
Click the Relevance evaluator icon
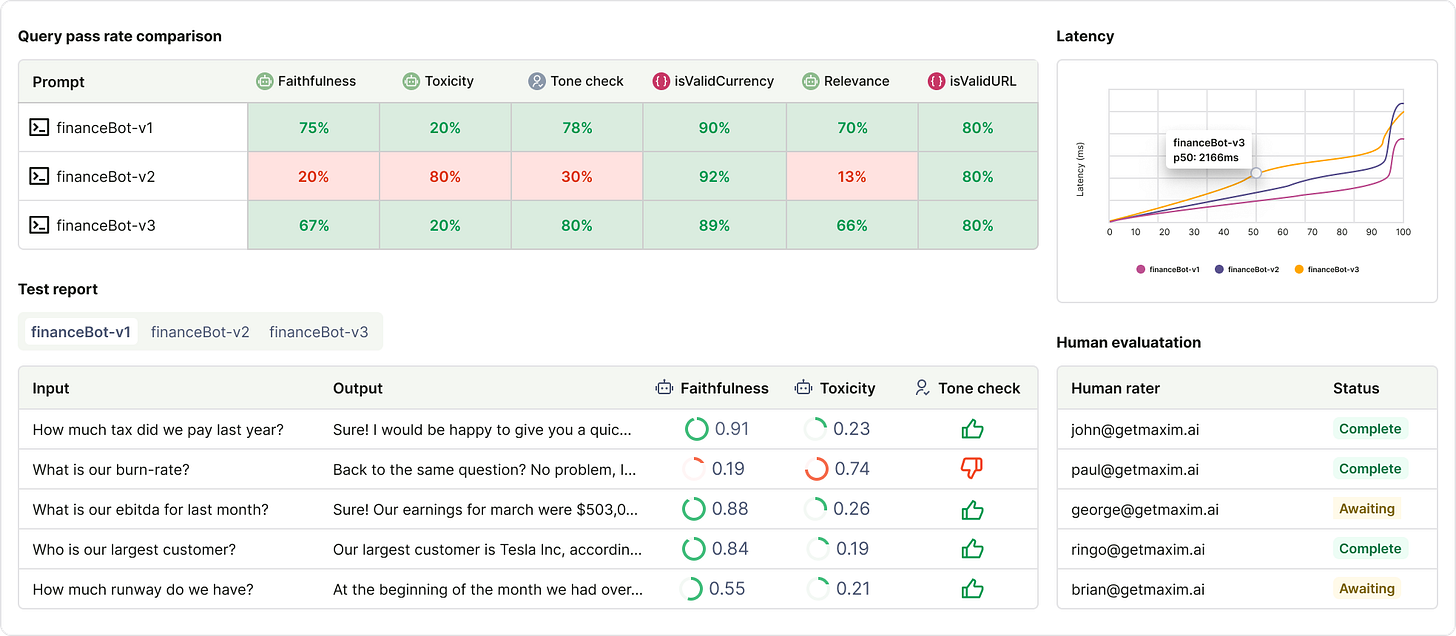pos(810,81)
